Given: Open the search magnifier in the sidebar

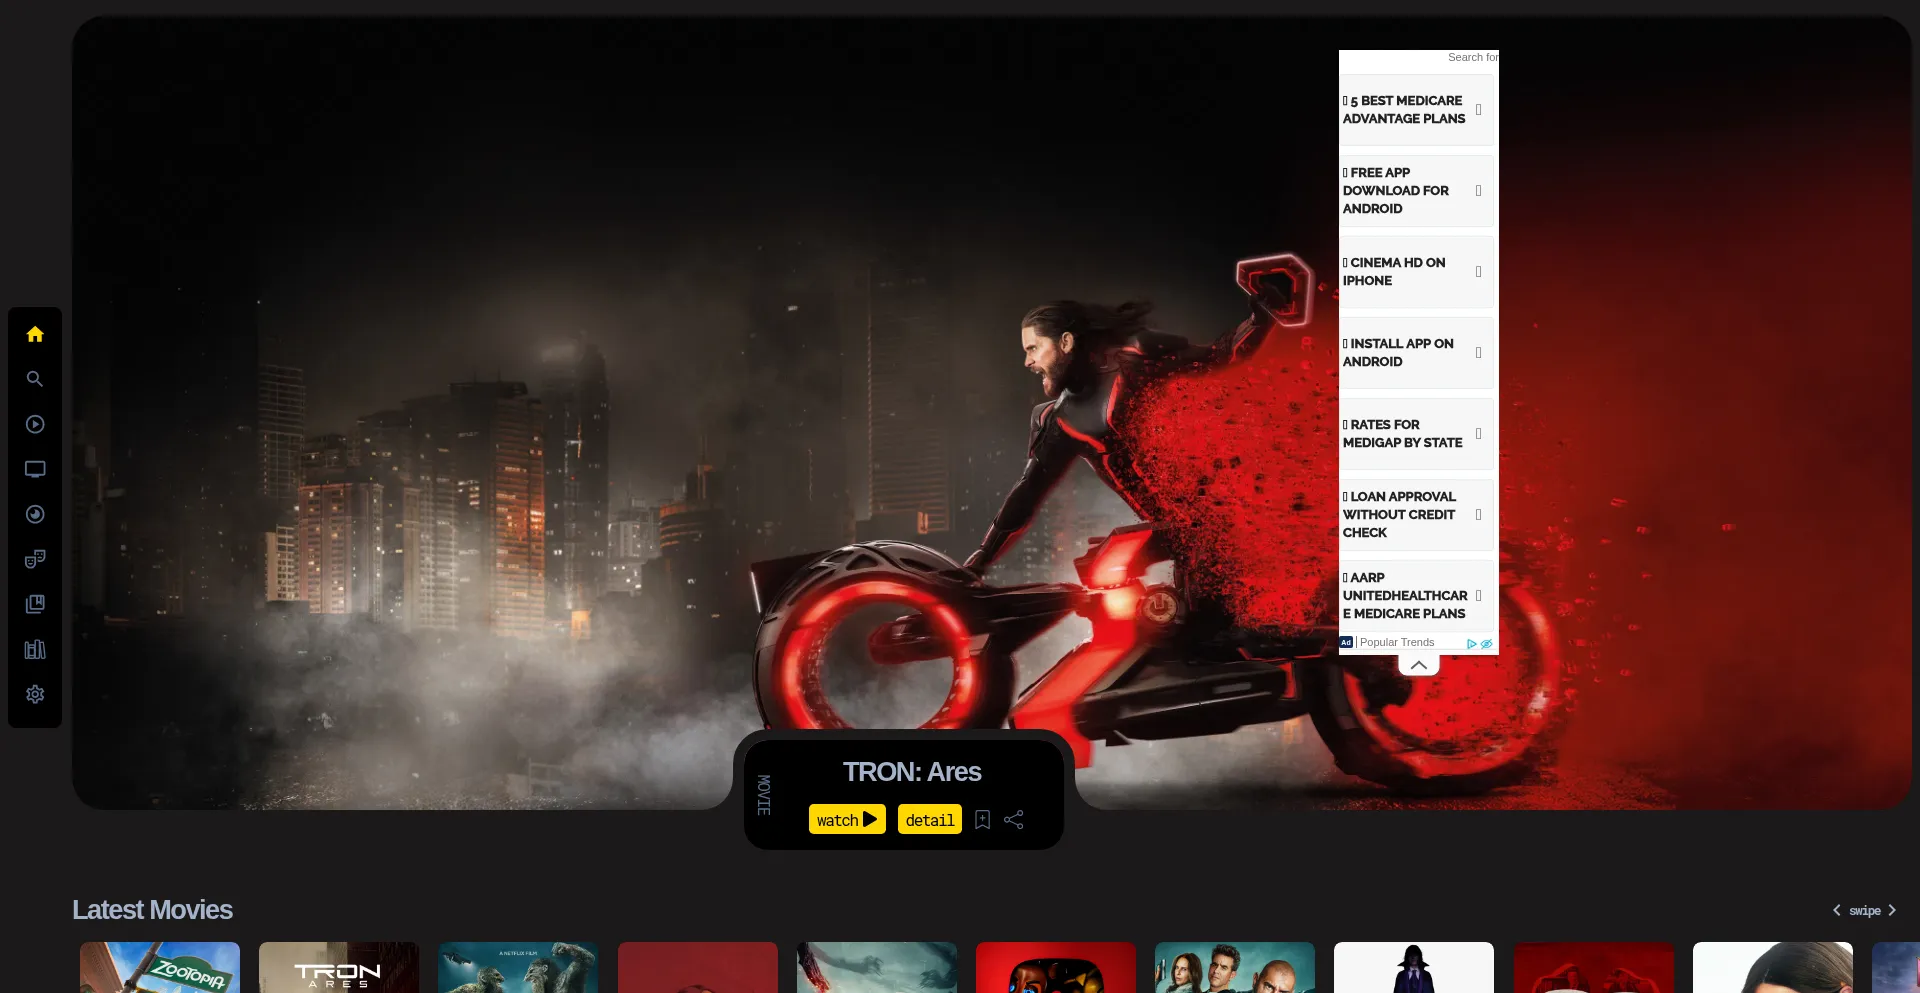Looking at the screenshot, I should coord(35,379).
